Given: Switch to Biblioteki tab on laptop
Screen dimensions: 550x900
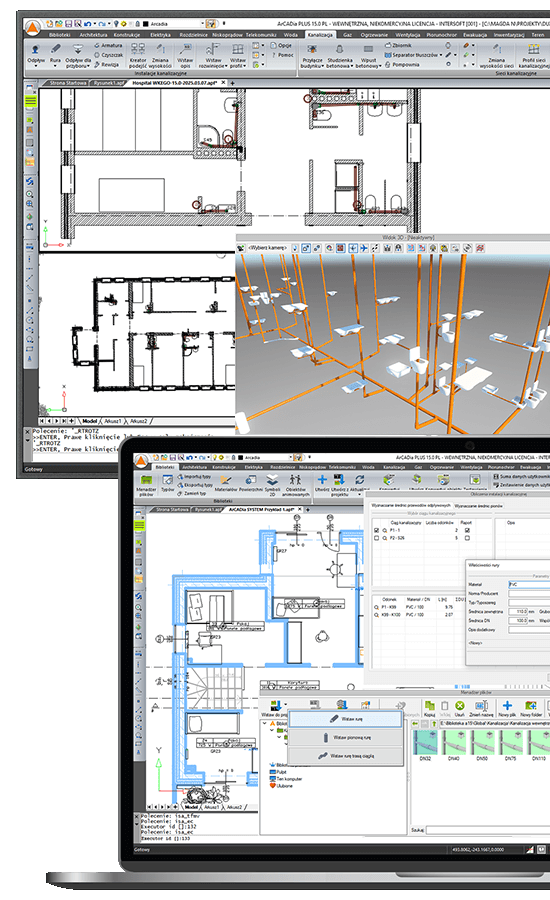Looking at the screenshot, I should pyautogui.click(x=165, y=467).
